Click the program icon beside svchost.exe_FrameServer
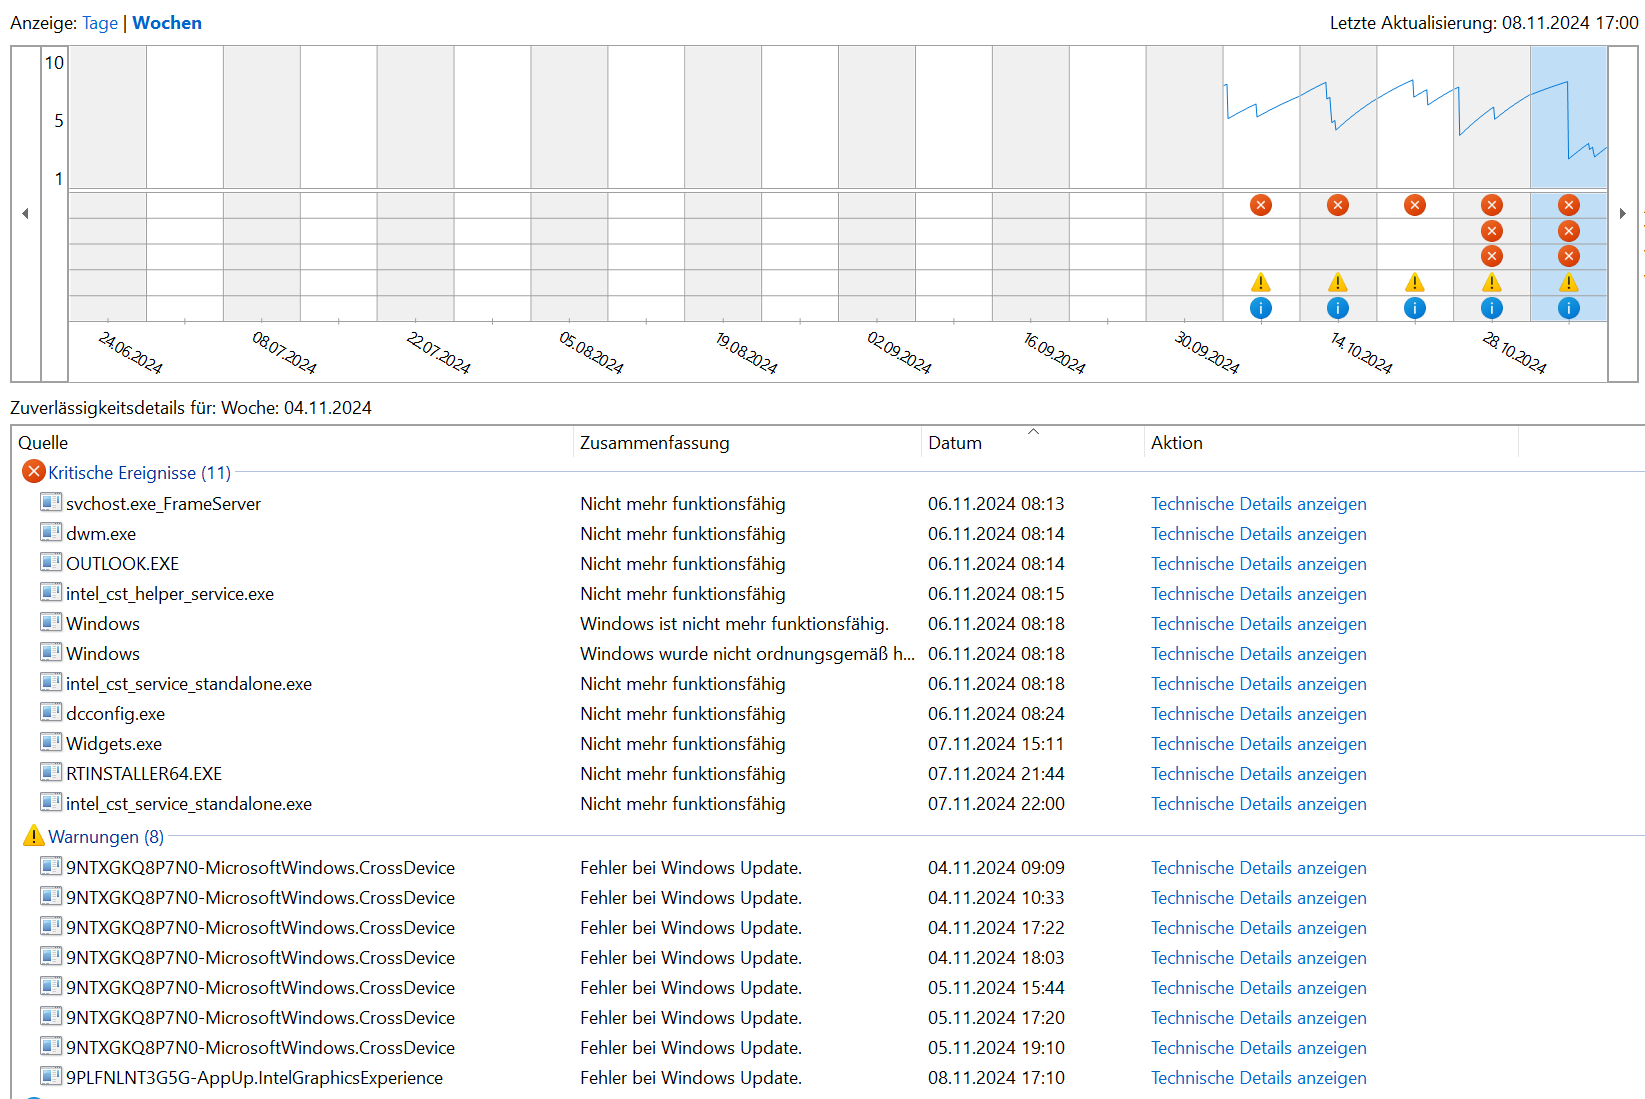1645x1099 pixels. pos(51,502)
